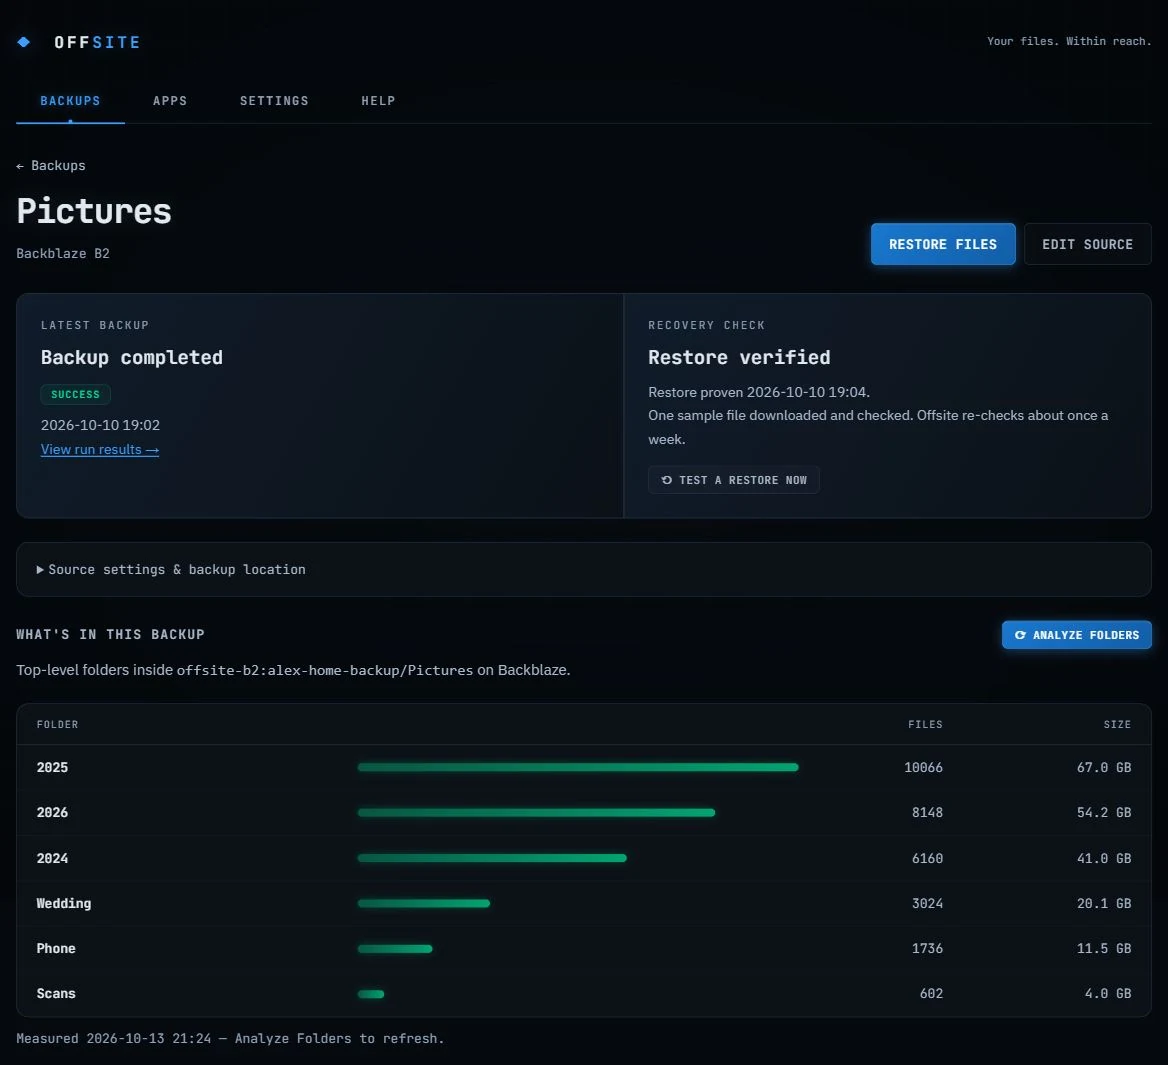The image size is (1168, 1065).
Task: Expand Source settings & backup location
Action: coord(583,569)
